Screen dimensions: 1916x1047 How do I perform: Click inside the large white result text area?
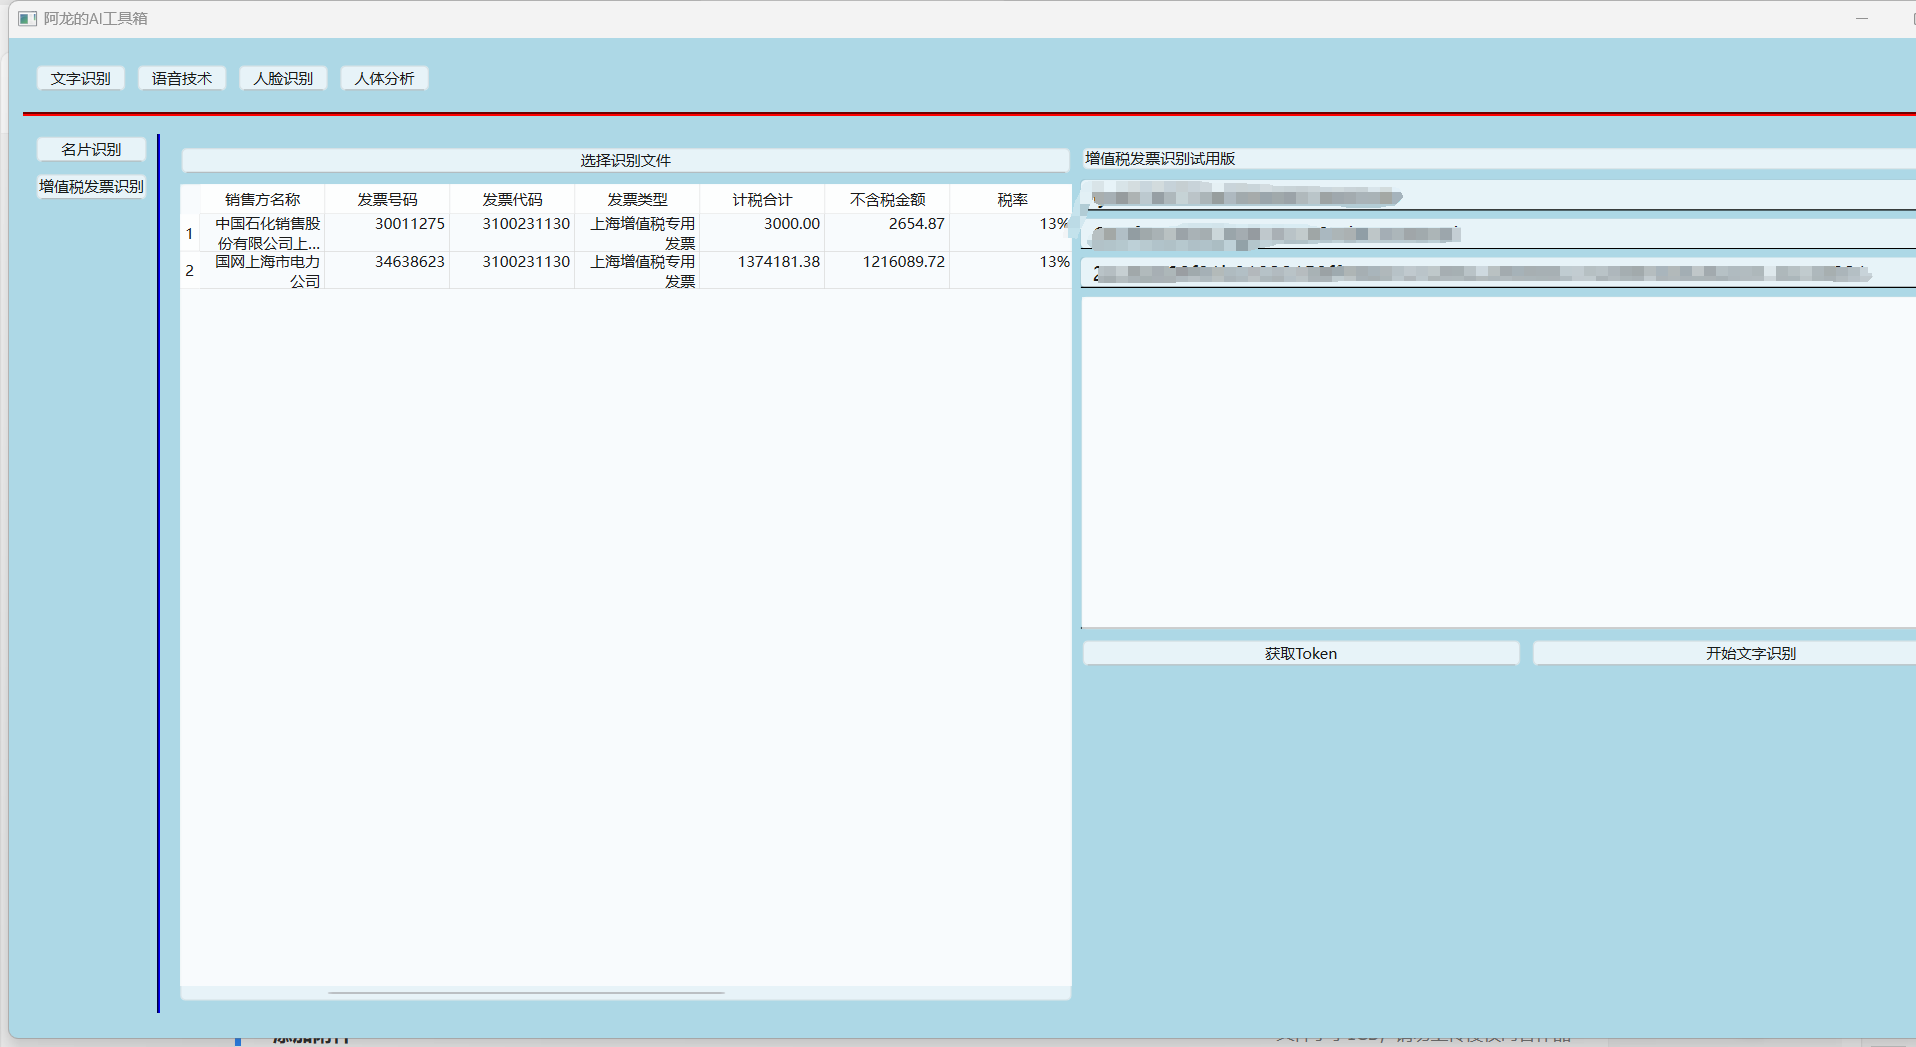pos(1498,462)
